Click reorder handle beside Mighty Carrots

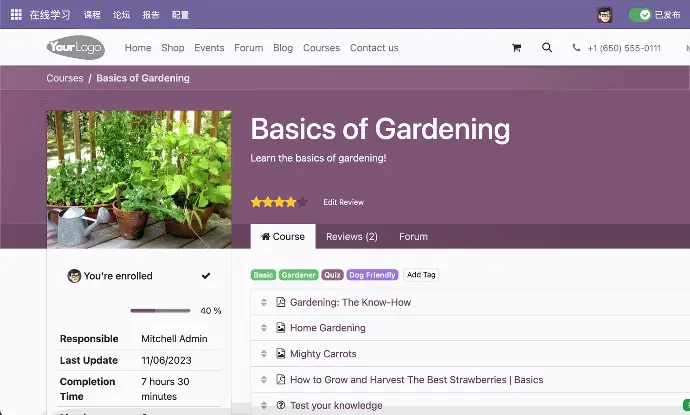(x=264, y=354)
